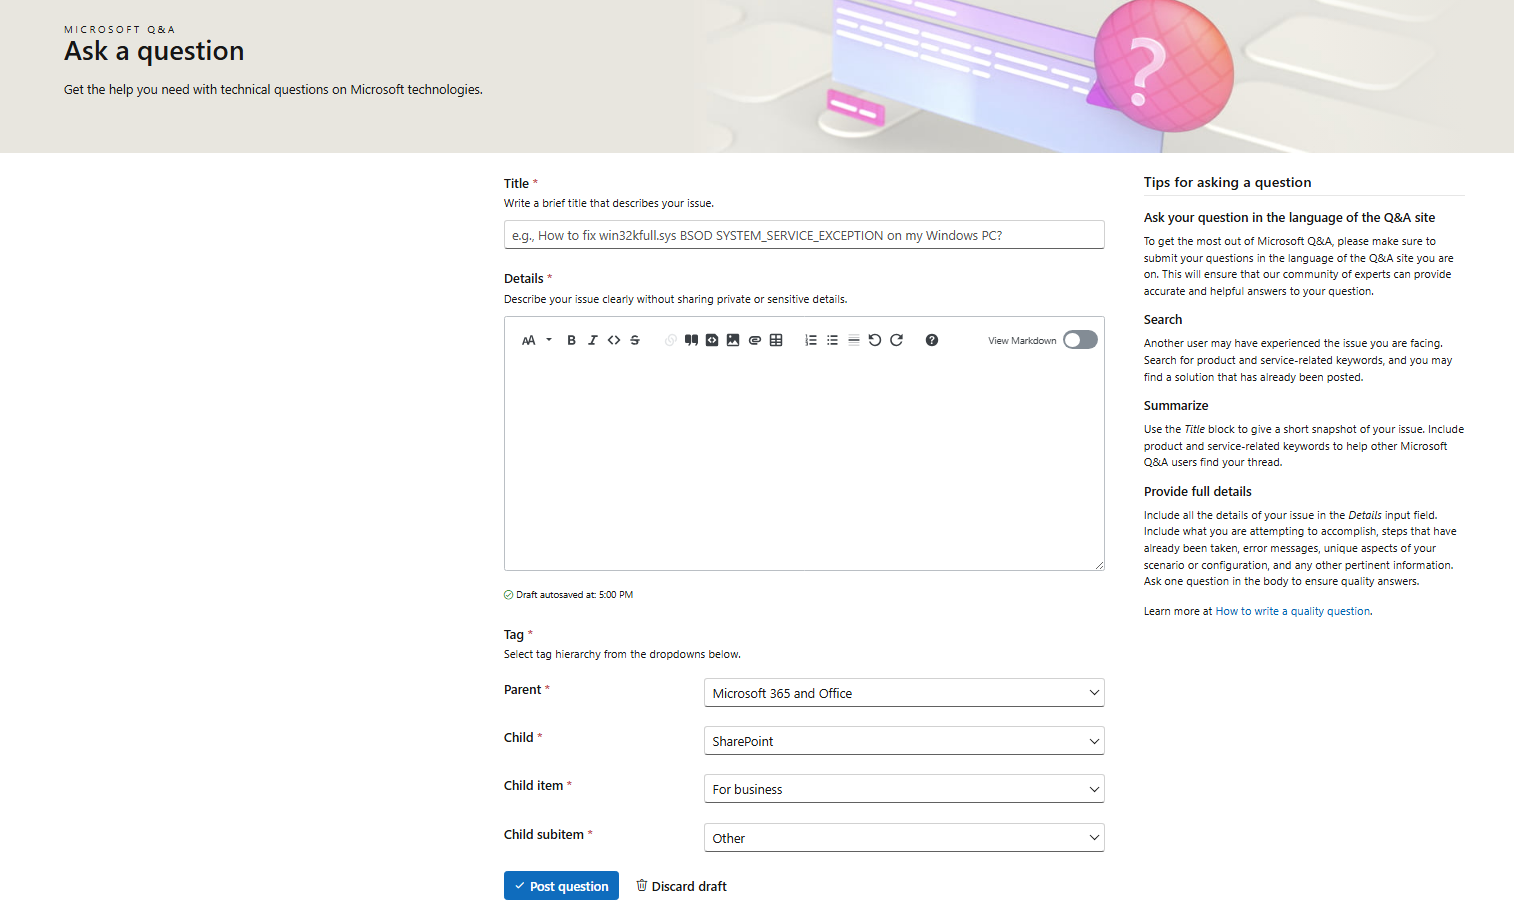The image size is (1514, 903).
Task: Insert a table into the editor
Action: 776,340
